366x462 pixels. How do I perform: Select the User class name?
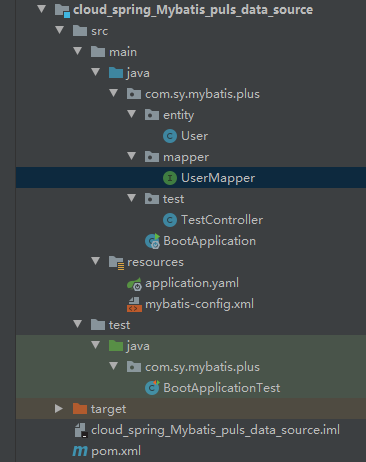pos(194,136)
